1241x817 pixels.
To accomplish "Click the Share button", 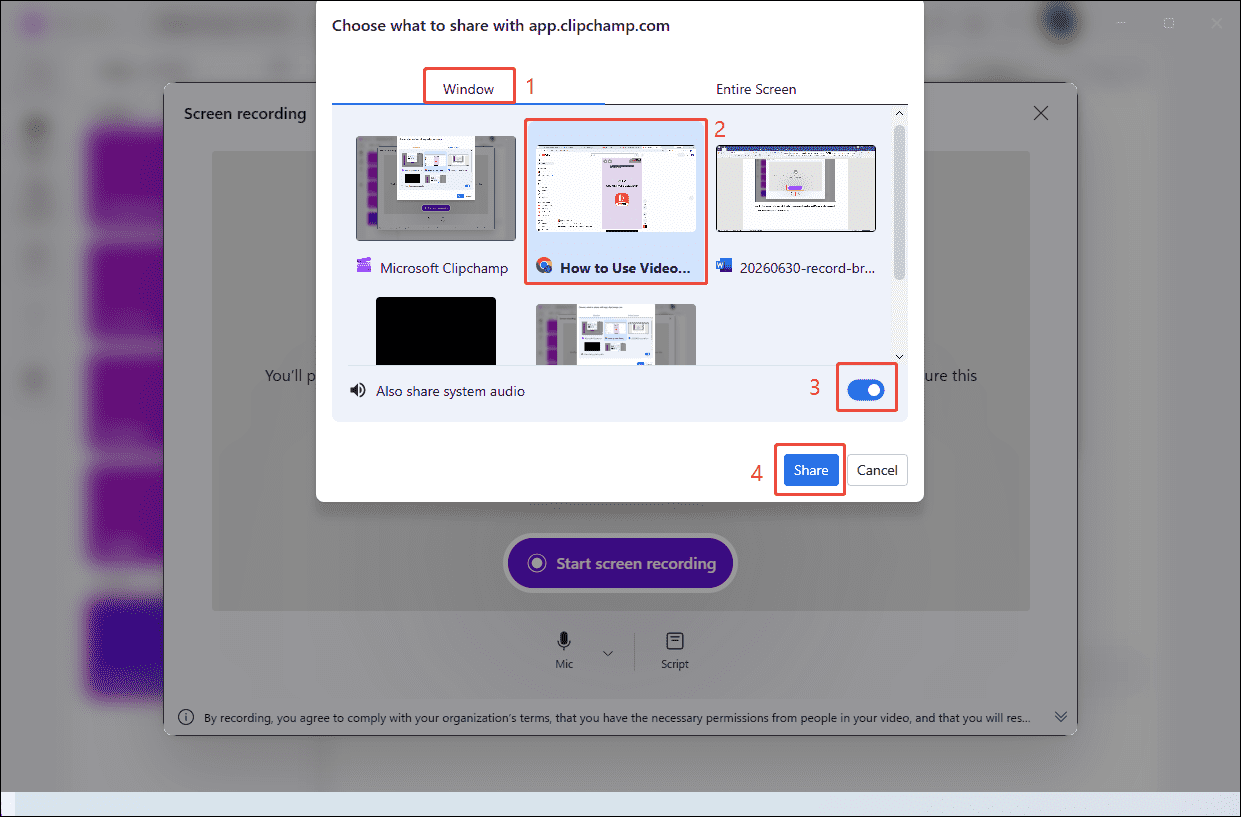I will tap(811, 470).
